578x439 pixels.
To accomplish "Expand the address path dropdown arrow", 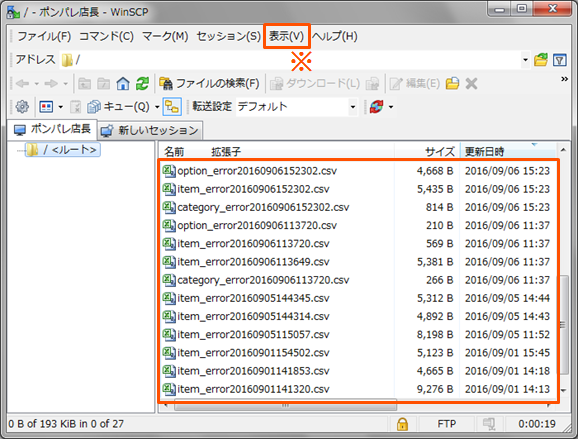I will 525,60.
